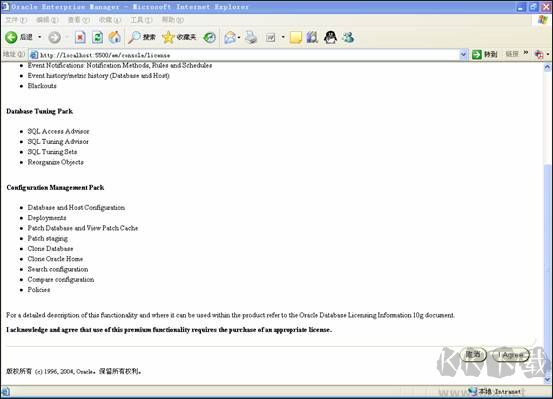Viewport: 553px width, 399px height.
Task: Click the green Back arrow icon
Action: (11, 37)
